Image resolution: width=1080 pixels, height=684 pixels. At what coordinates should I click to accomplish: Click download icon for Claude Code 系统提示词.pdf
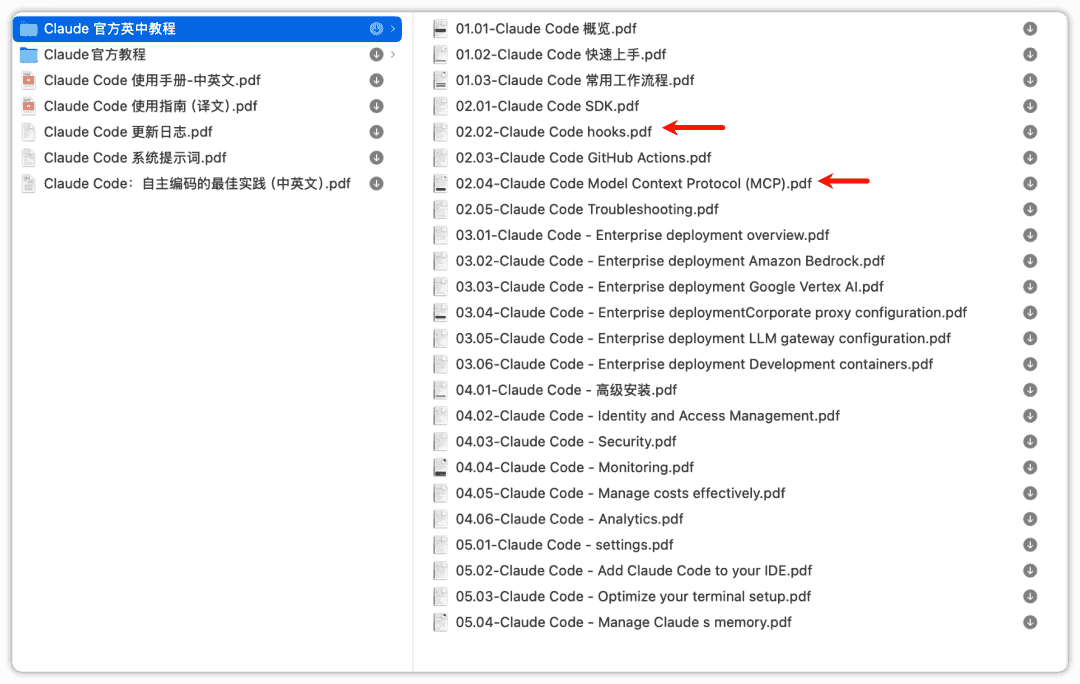(377, 158)
